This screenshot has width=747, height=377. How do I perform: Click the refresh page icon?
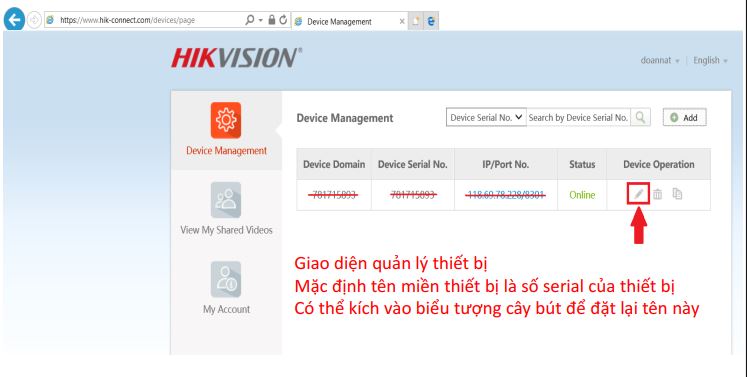pyautogui.click(x=283, y=20)
